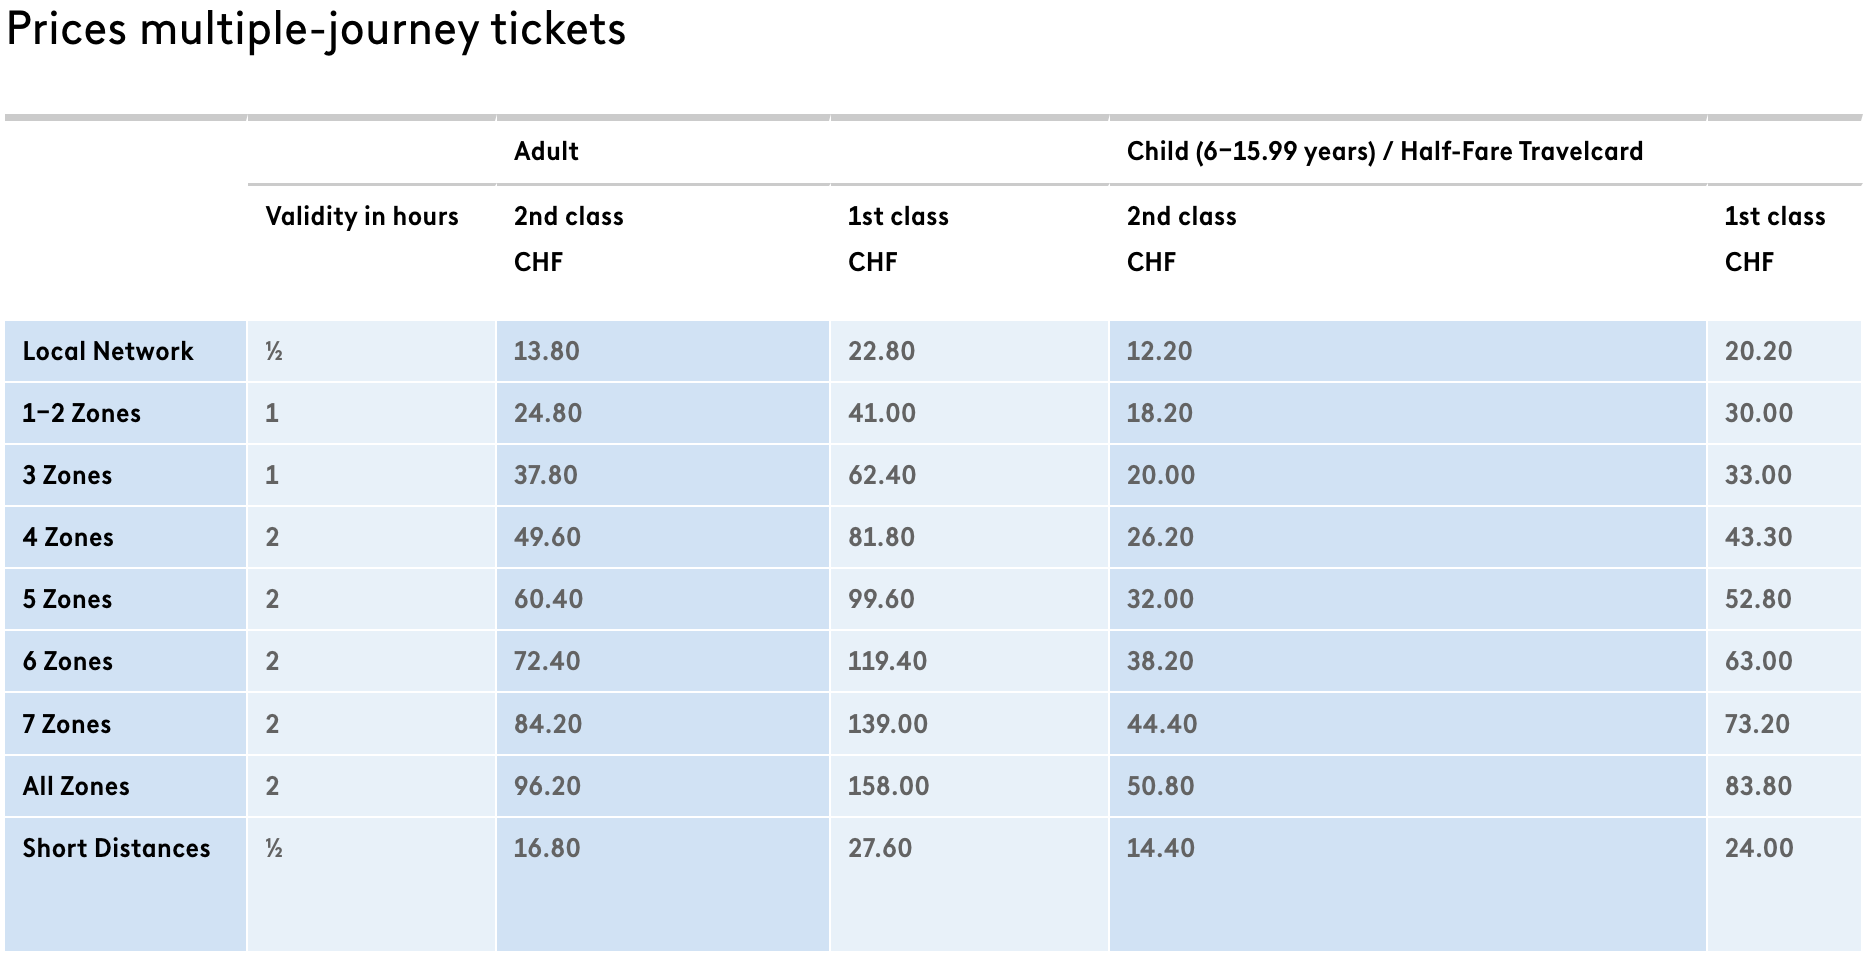Click the 3 Zones row label
The image size is (1864, 956).
67,475
